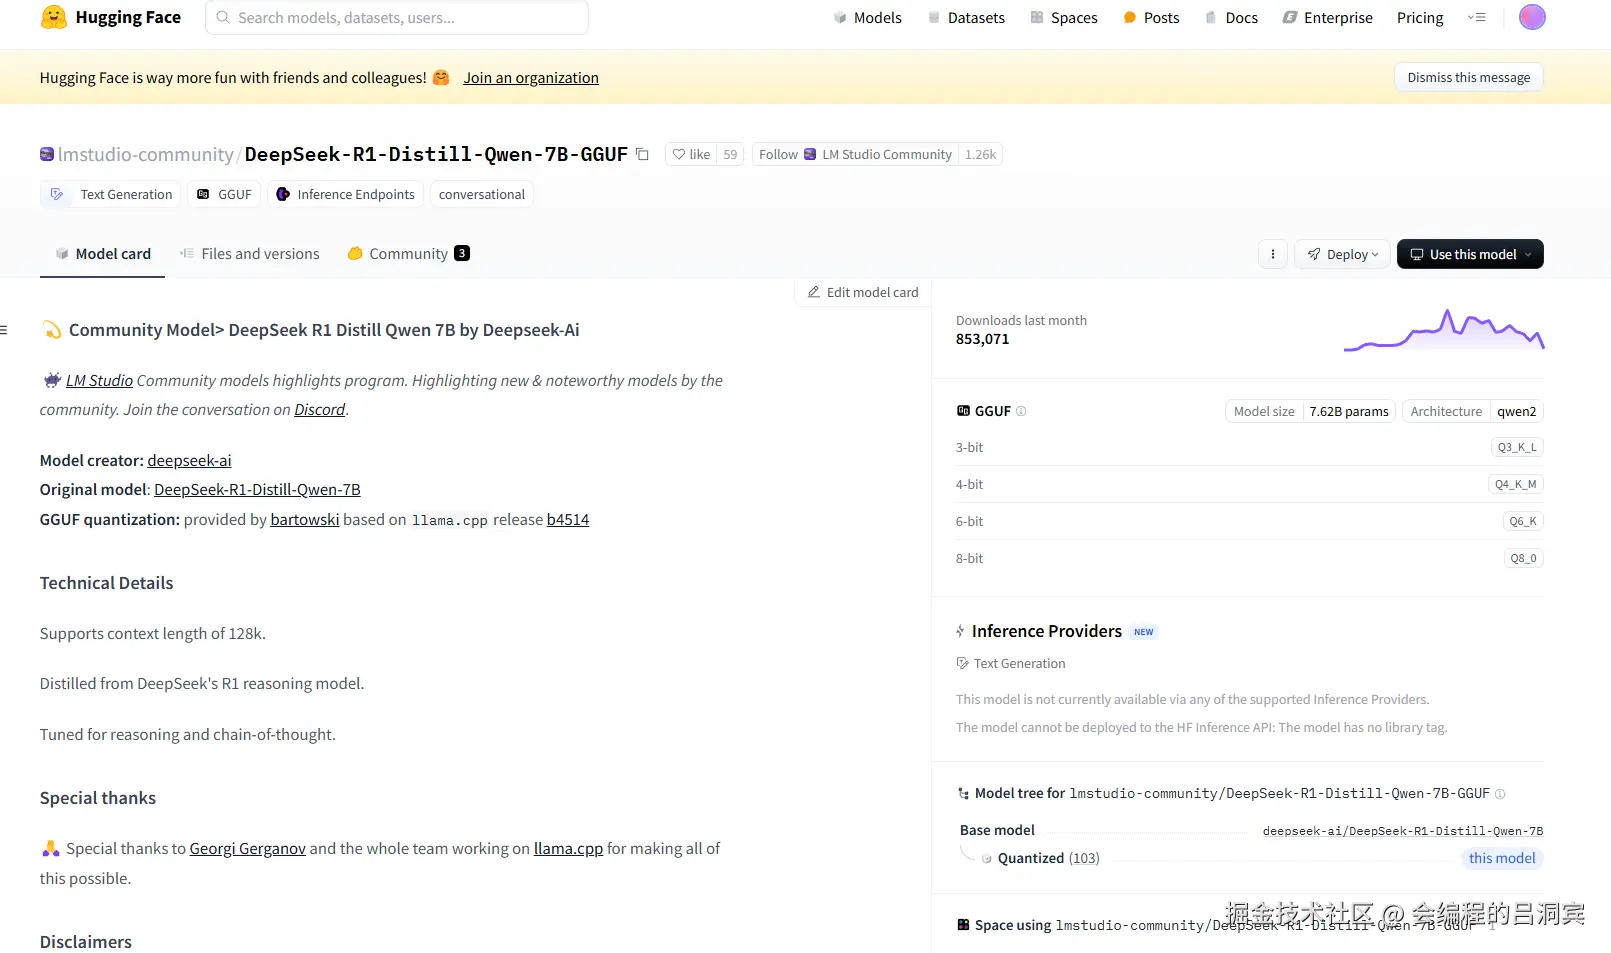Viewport: 1611px width, 953px height.
Task: Click the Special thanks heading
Action: point(98,798)
